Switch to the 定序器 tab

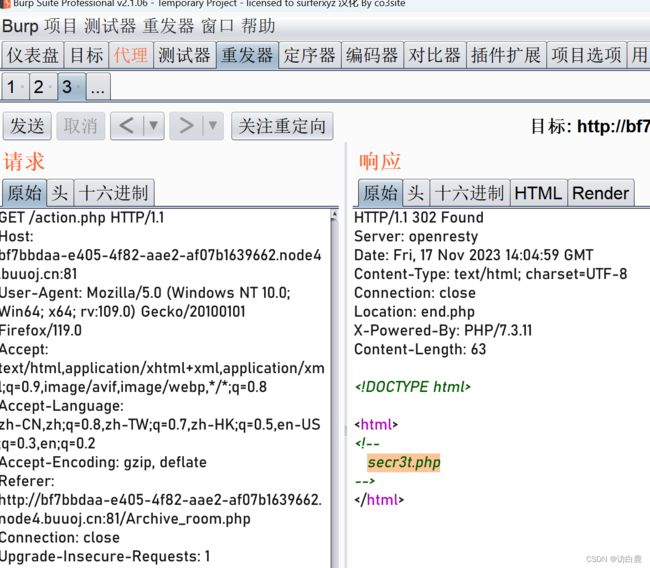pyautogui.click(x=310, y=55)
